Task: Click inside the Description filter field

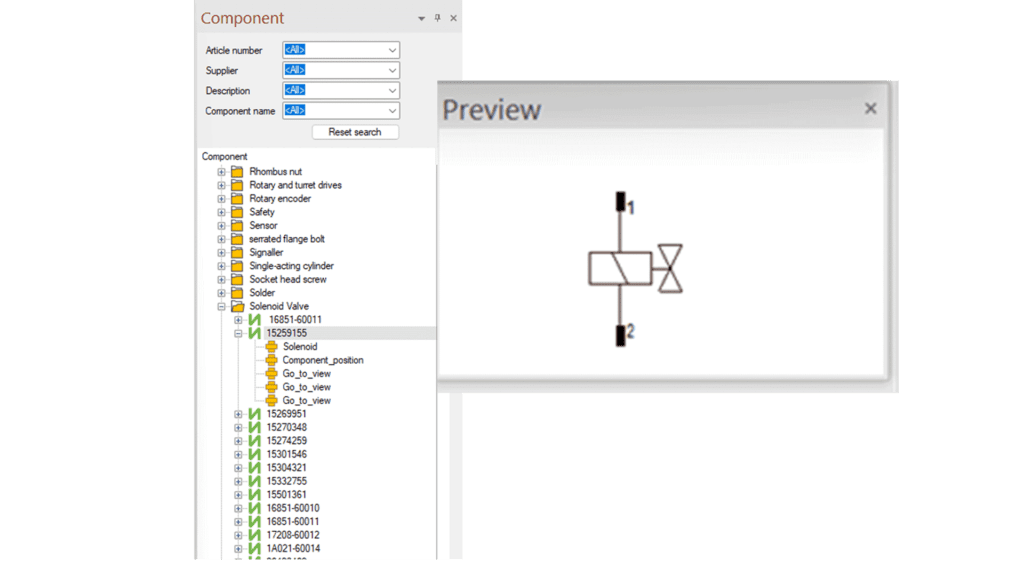Action: pos(335,91)
